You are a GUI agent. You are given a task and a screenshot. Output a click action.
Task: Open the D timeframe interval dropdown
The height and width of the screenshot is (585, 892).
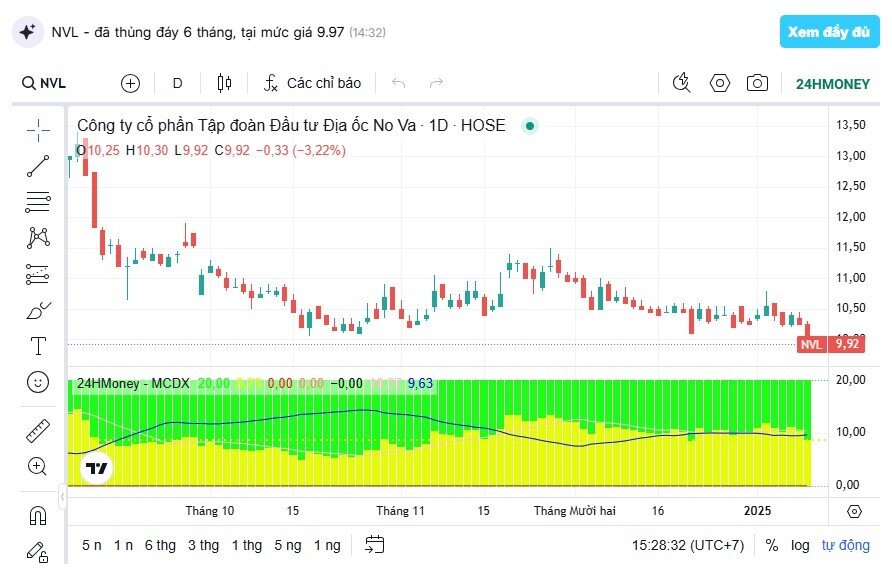coord(177,83)
